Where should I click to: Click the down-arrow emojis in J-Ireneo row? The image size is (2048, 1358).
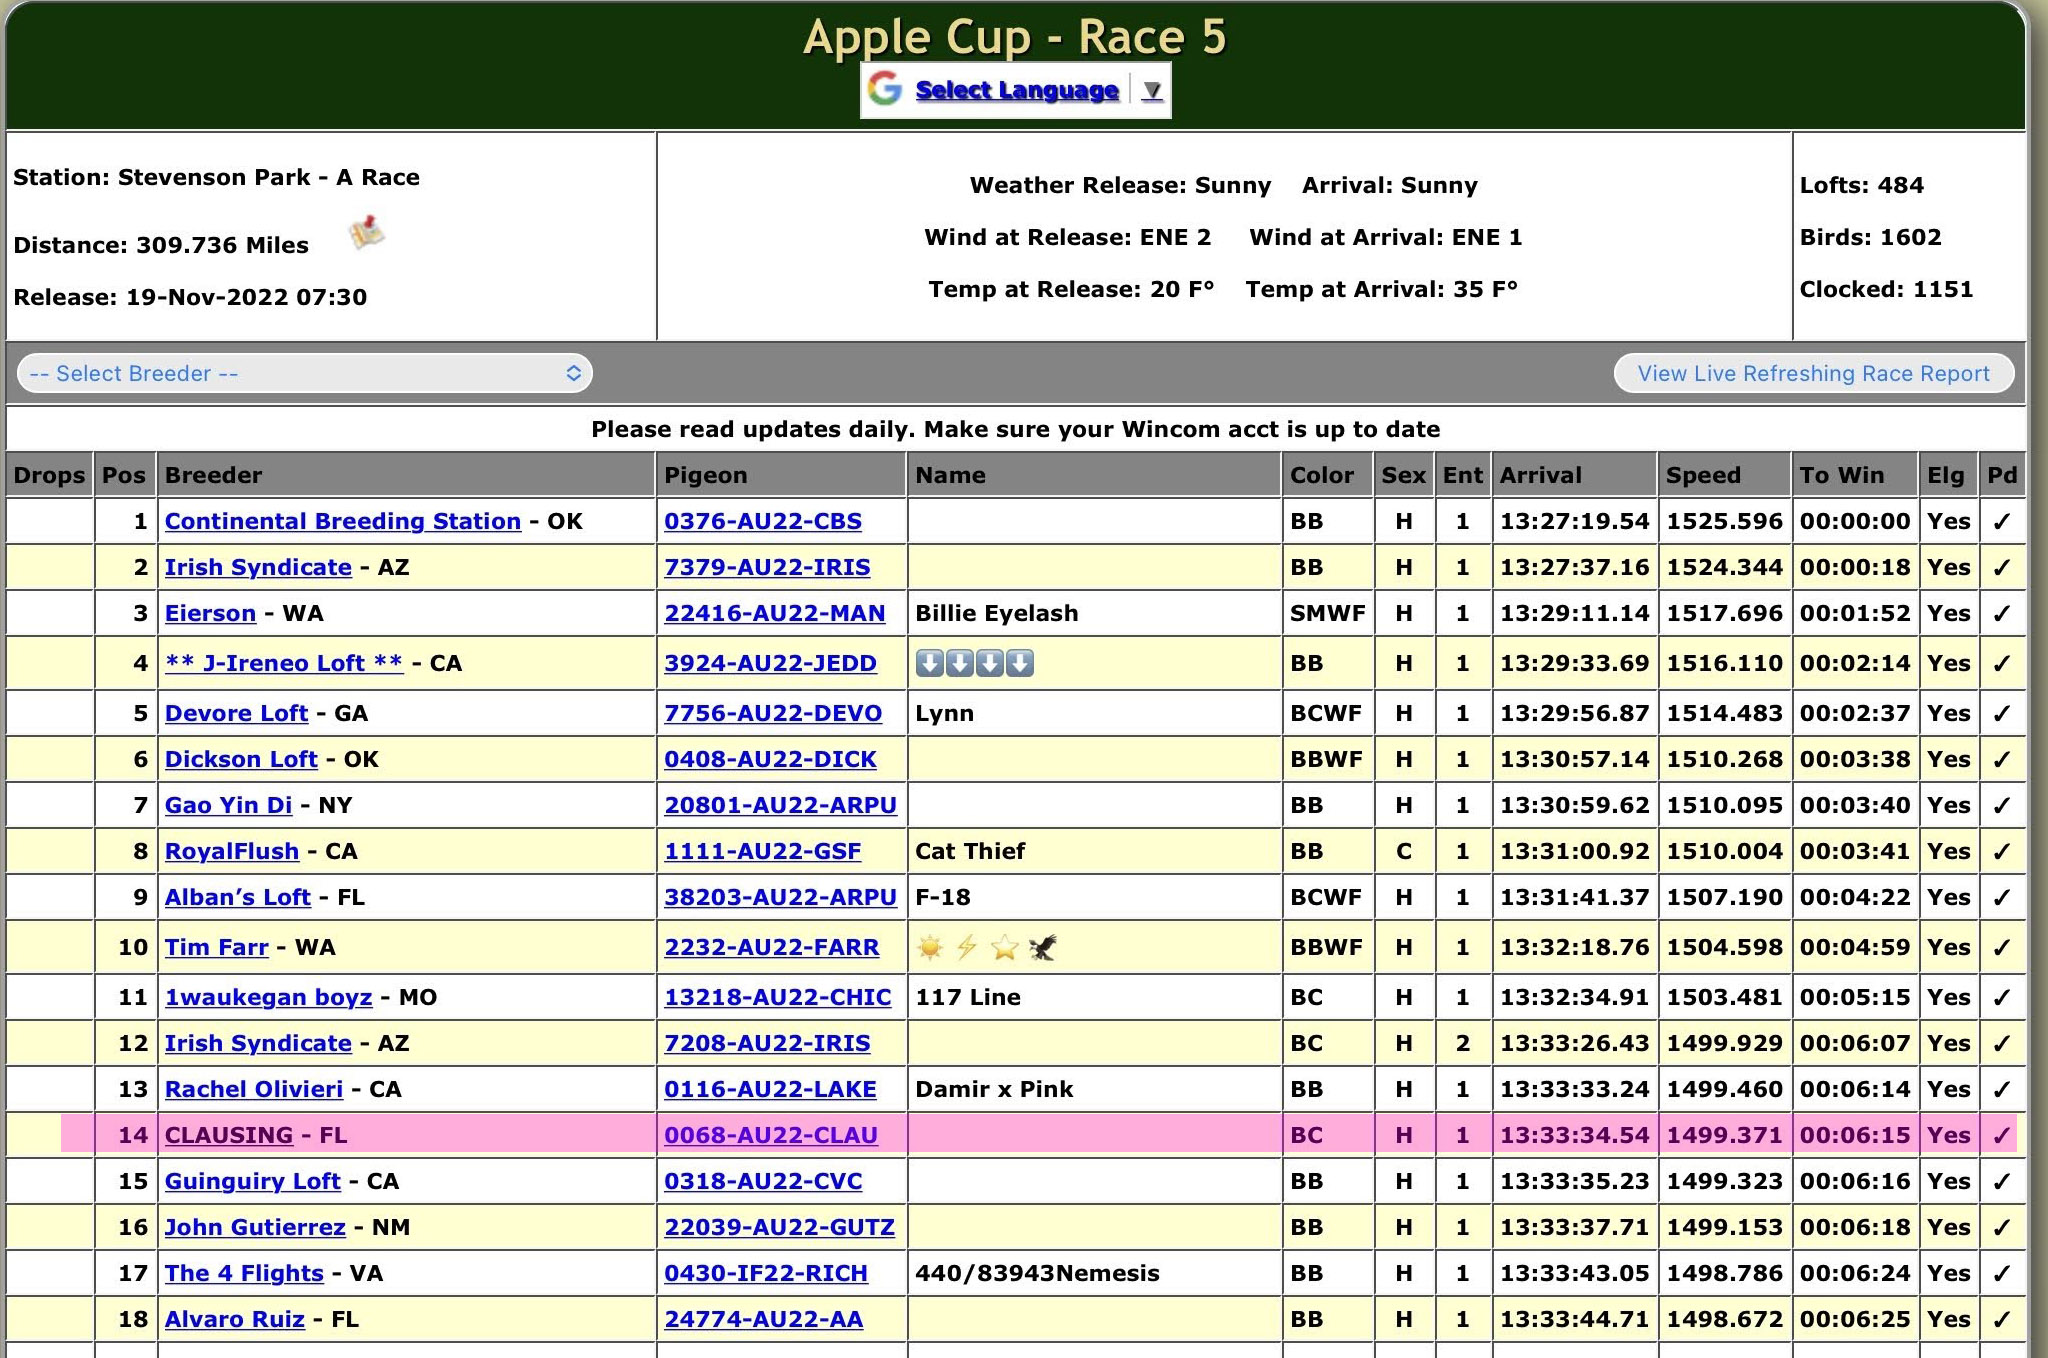click(x=974, y=663)
